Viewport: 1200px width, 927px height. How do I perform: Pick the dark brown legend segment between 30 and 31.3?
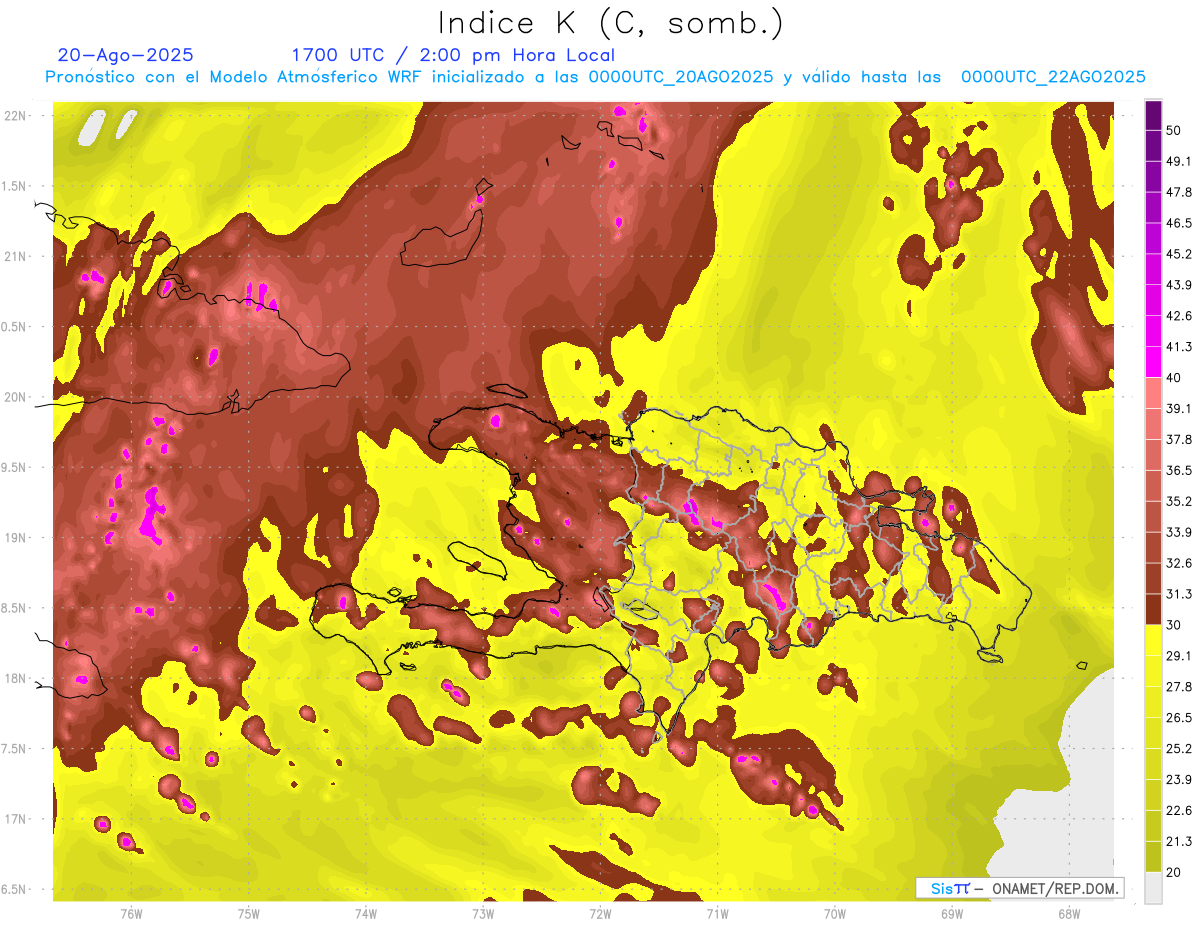1153,609
